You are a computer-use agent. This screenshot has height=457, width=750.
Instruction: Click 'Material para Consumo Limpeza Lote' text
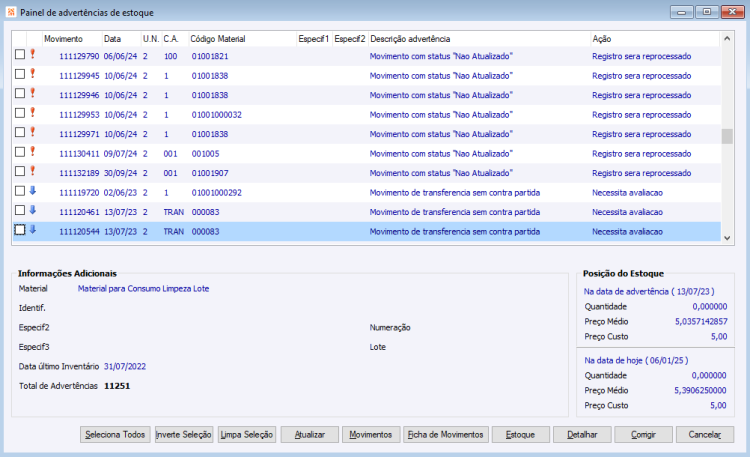click(143, 289)
